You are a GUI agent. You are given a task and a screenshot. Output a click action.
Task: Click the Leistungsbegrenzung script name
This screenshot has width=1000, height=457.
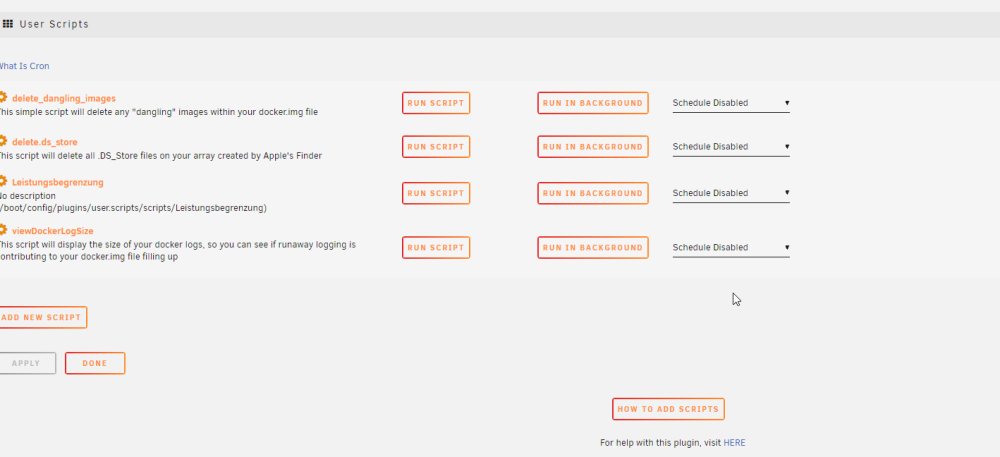pyautogui.click(x=57, y=182)
